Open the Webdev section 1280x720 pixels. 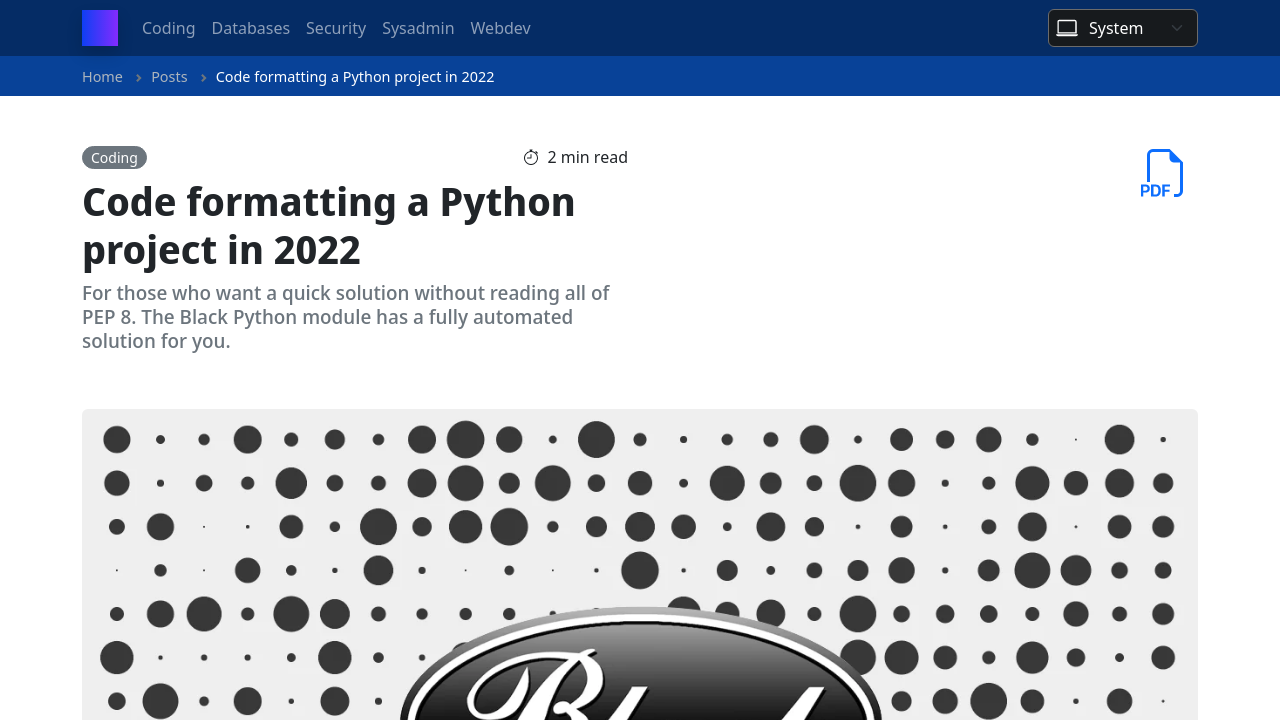coord(500,28)
